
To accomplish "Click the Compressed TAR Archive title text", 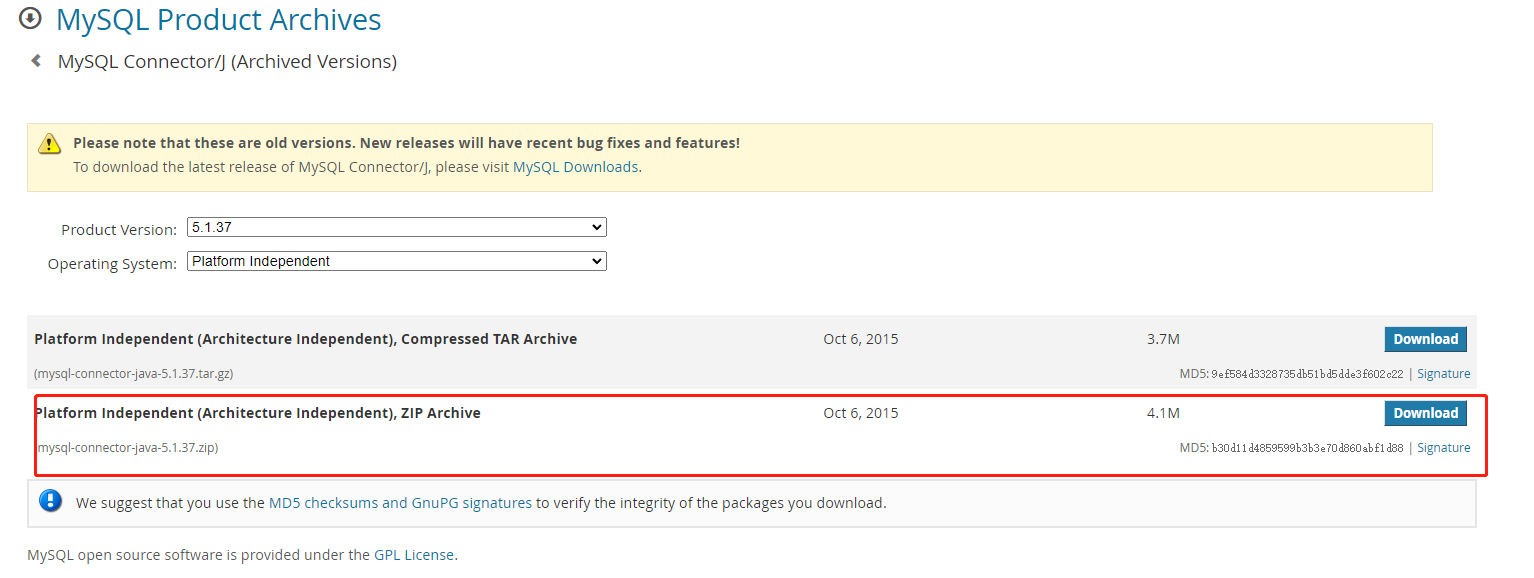I will click(x=306, y=339).
